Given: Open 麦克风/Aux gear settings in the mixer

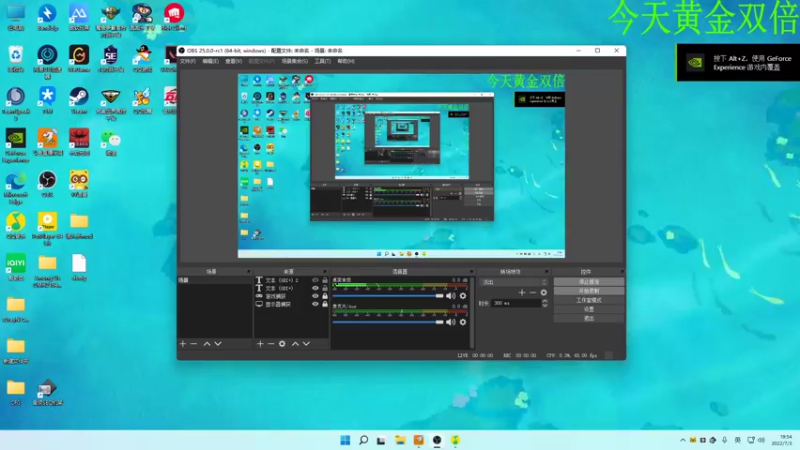Looking at the screenshot, I should (x=463, y=322).
